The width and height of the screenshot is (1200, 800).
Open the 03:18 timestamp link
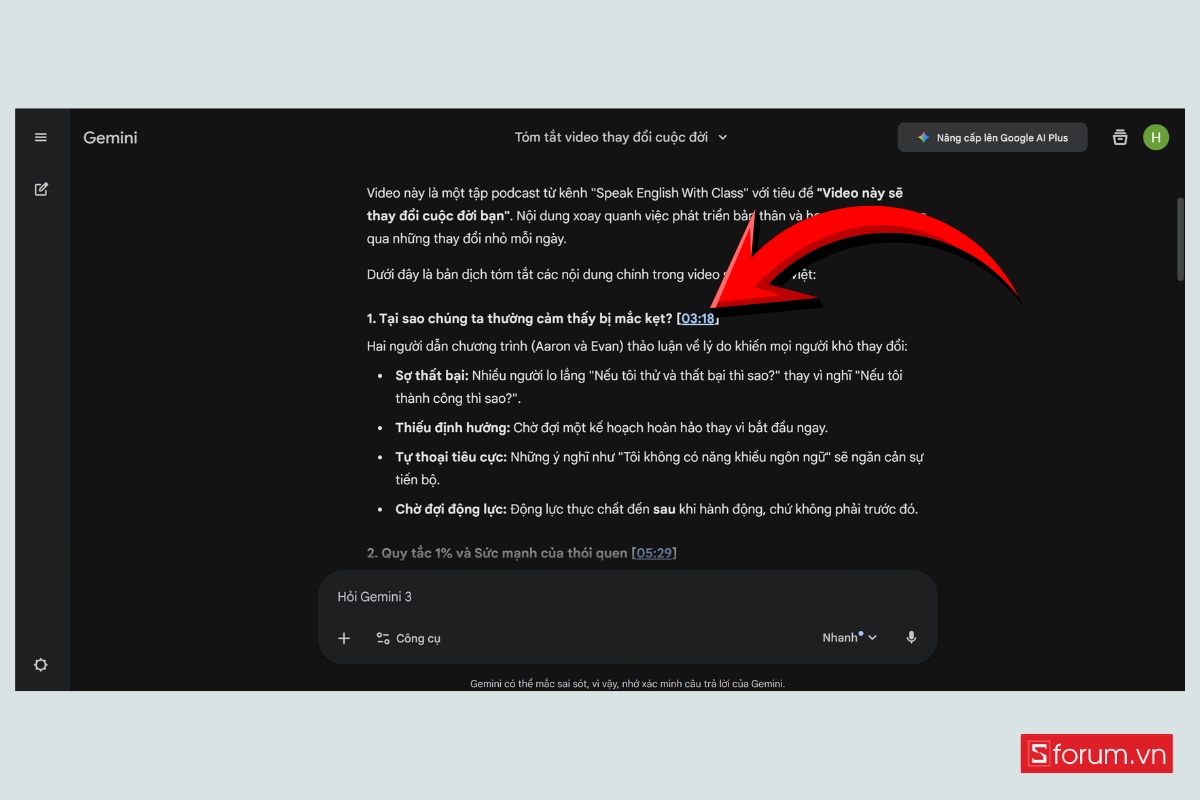point(698,319)
